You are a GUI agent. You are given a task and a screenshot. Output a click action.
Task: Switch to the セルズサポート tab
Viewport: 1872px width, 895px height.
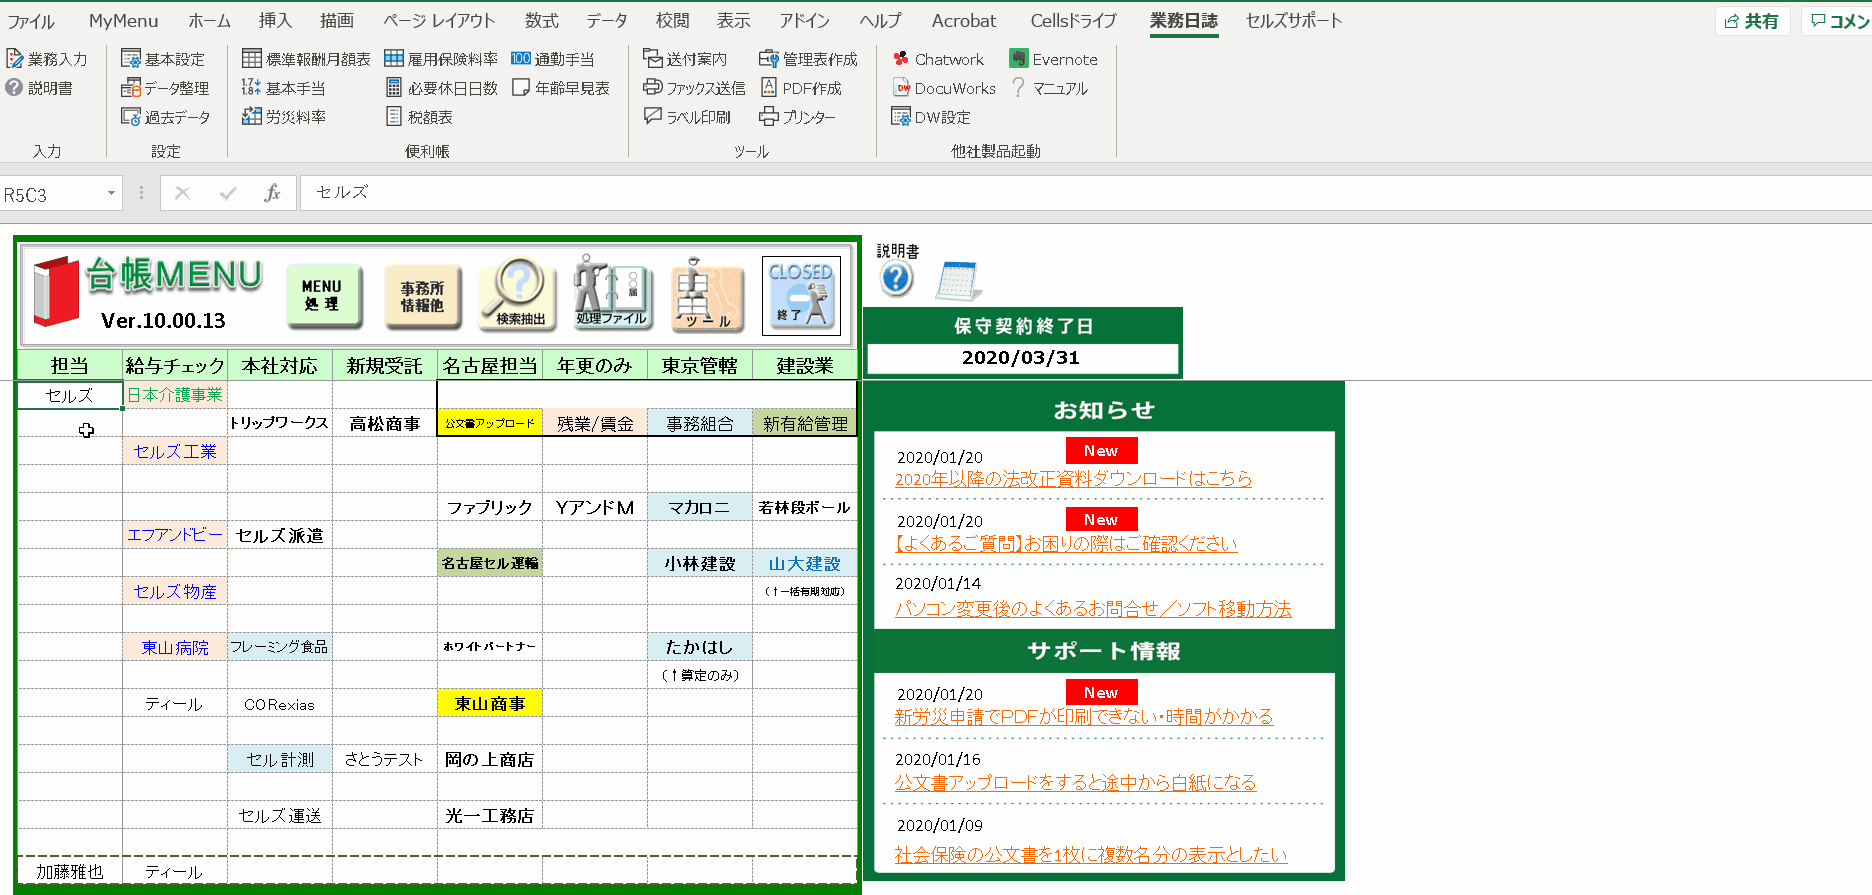click(x=1294, y=21)
